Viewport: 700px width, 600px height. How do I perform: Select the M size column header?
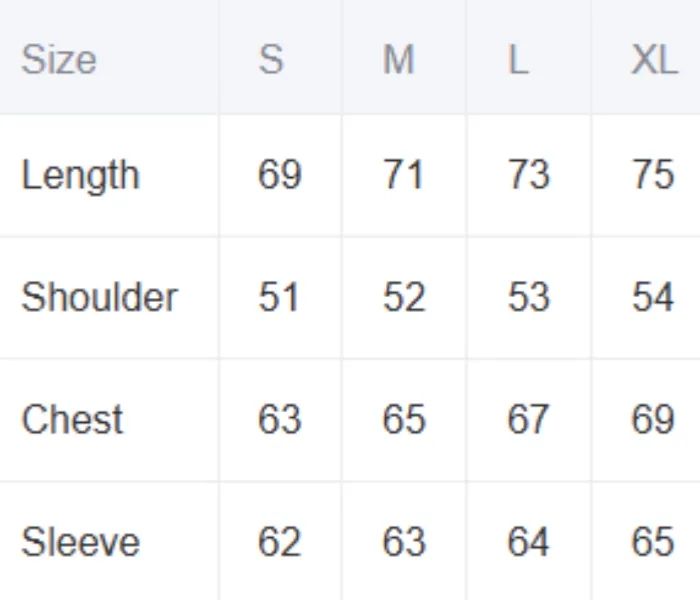click(398, 60)
